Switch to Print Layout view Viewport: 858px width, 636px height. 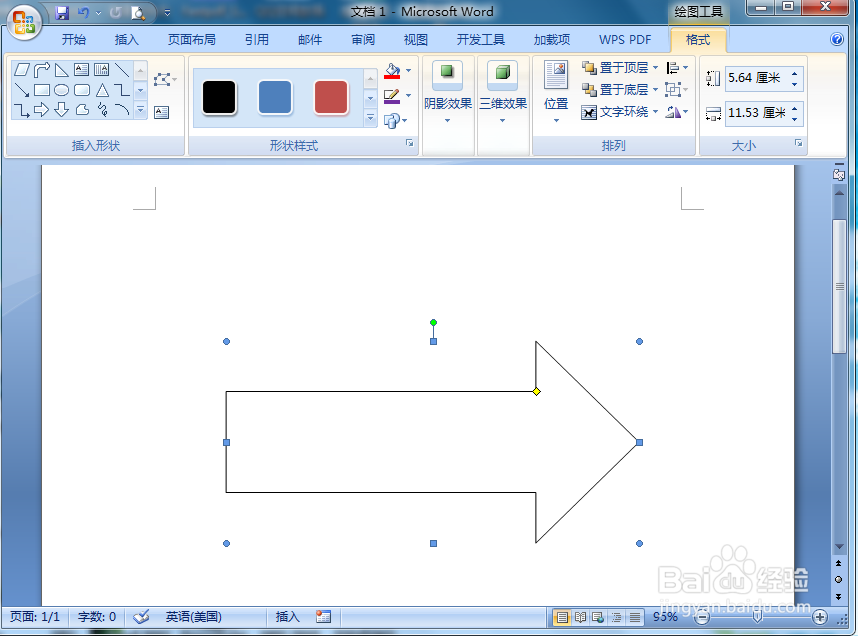point(562,617)
